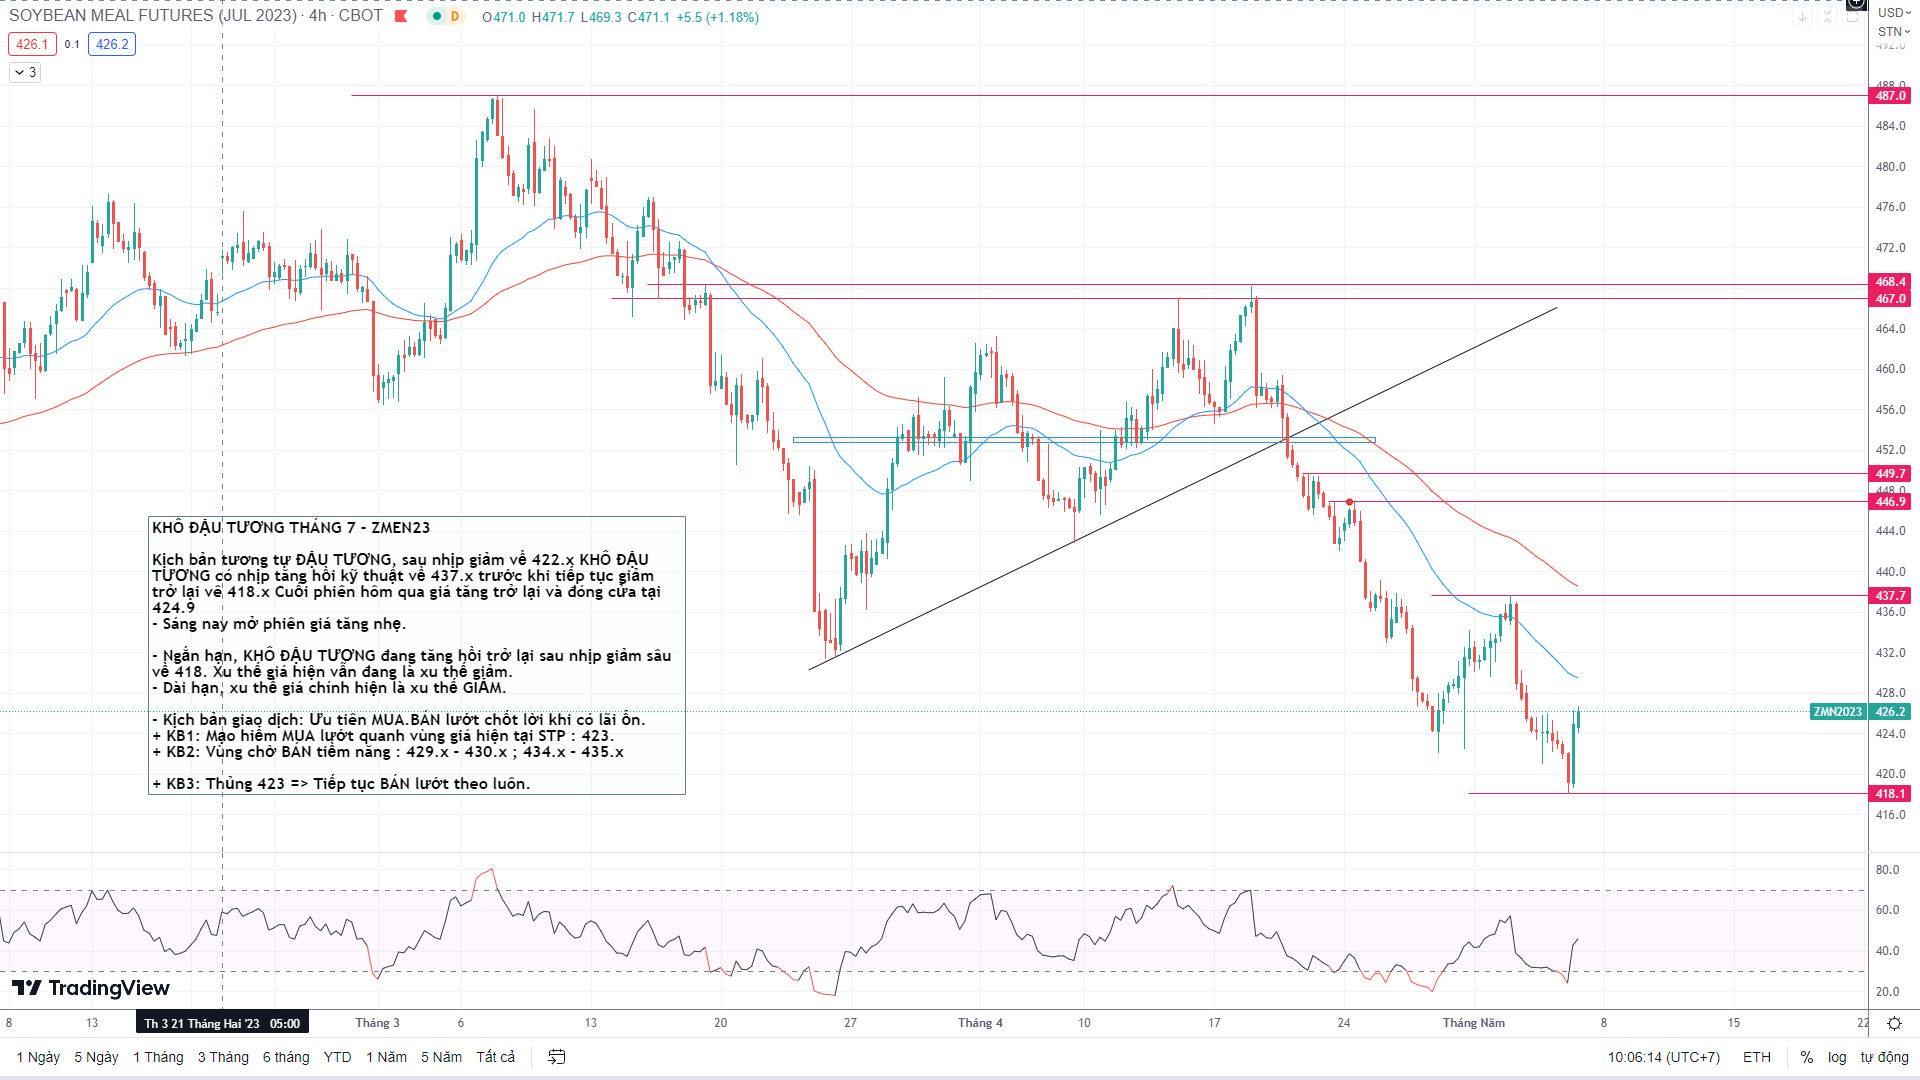The image size is (1920, 1080).
Task: Select the '3 Tháng' time range
Action: click(x=223, y=1057)
